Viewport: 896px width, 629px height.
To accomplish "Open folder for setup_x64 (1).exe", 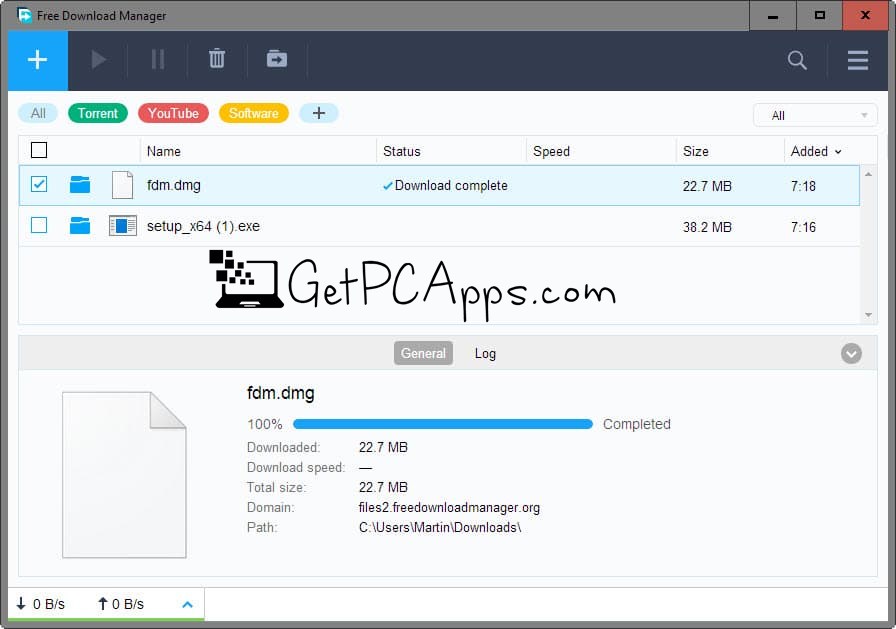I will click(80, 226).
